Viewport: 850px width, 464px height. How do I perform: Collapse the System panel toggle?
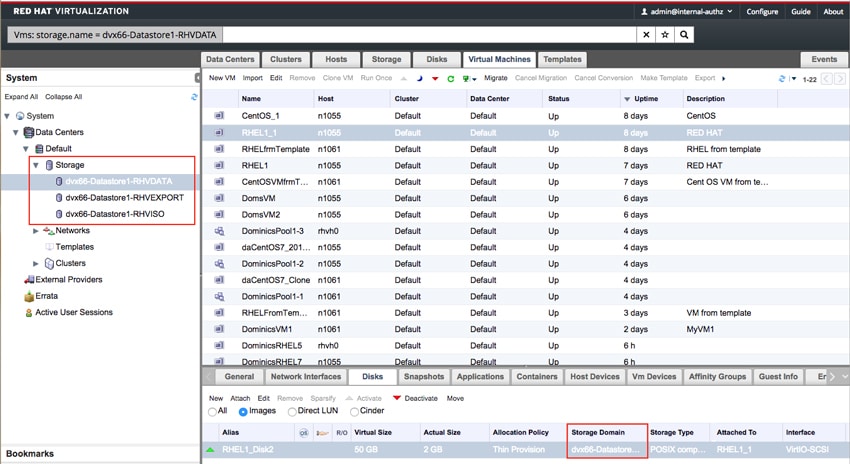(x=198, y=78)
